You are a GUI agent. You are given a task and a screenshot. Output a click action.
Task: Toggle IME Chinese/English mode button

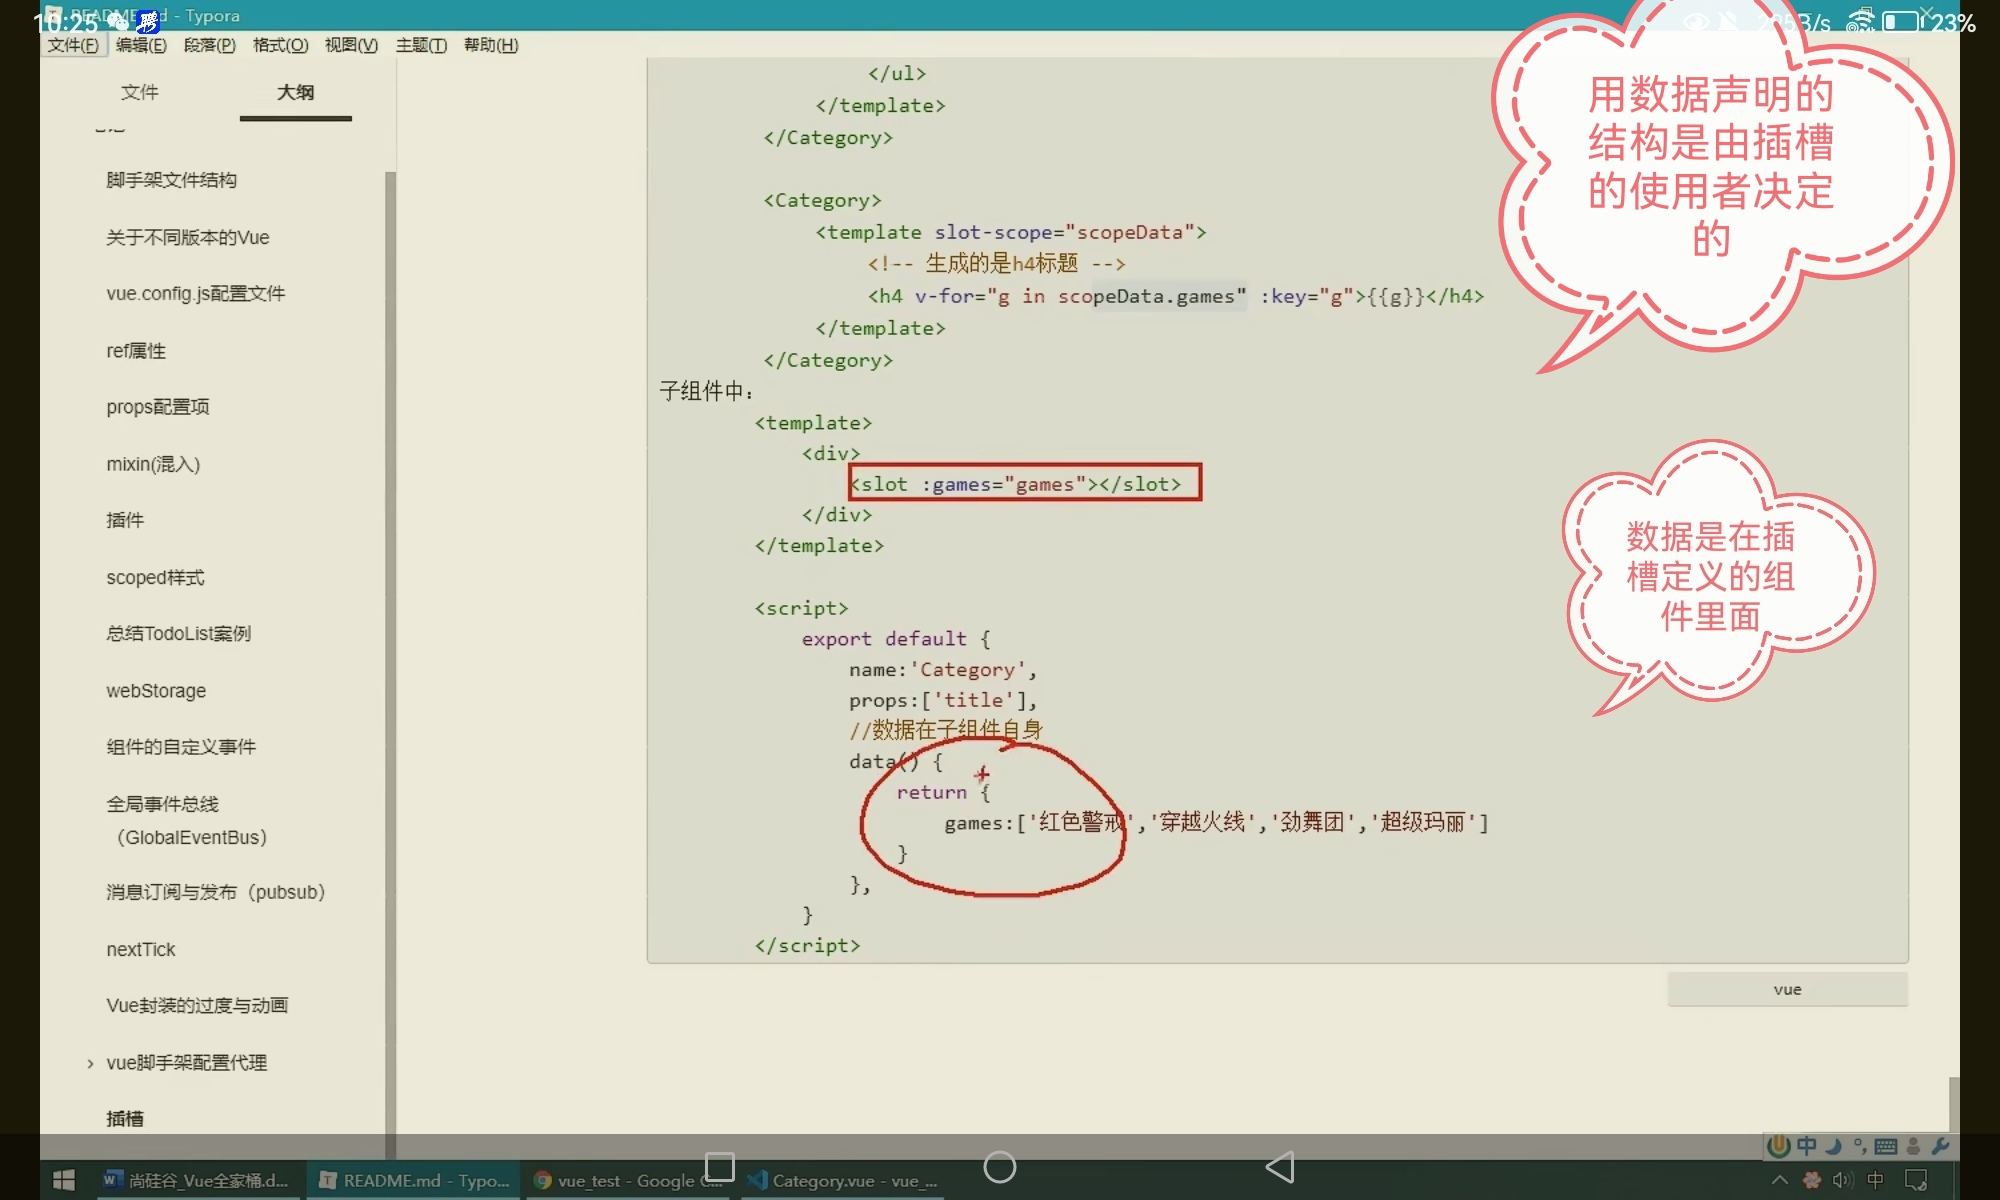click(1807, 1146)
